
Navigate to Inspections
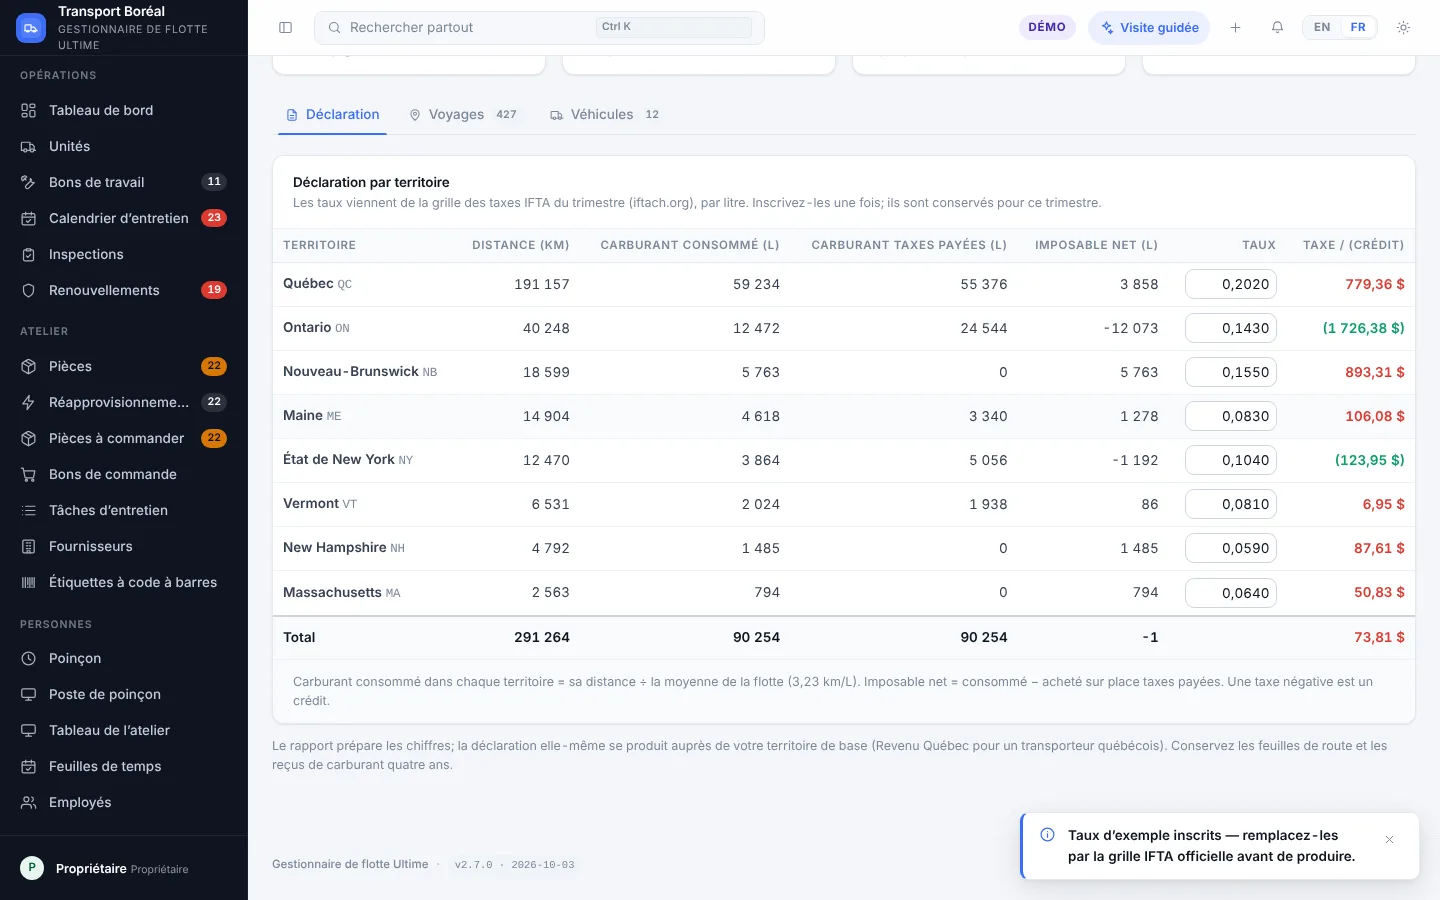[124, 254]
